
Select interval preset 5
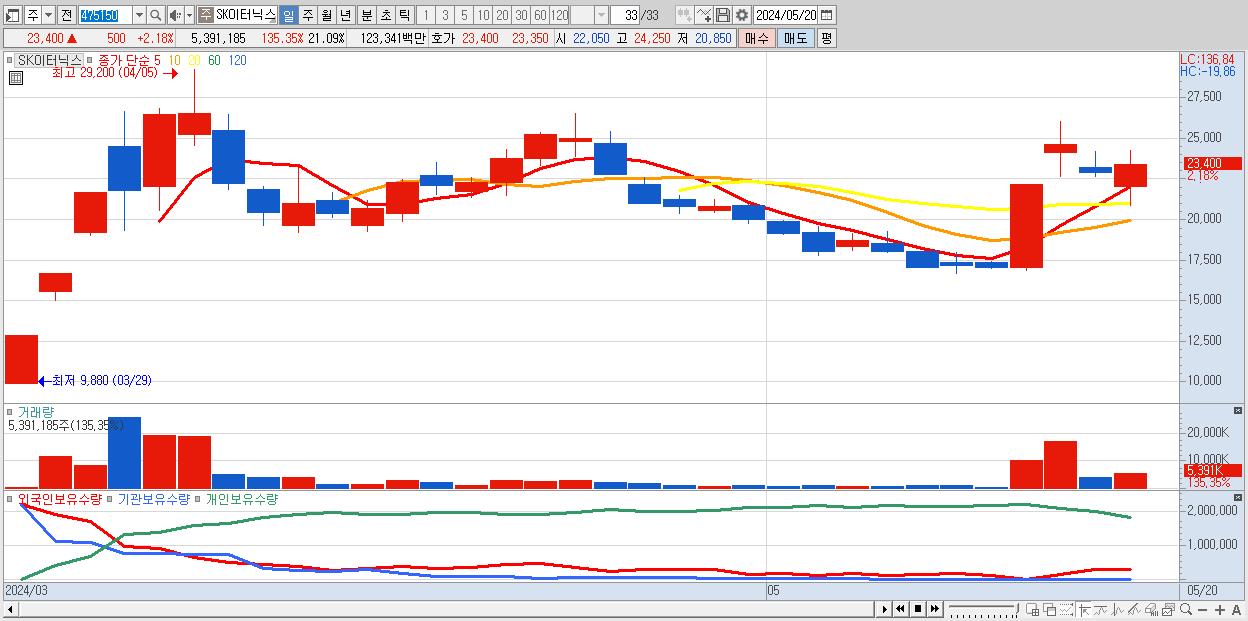coord(464,15)
